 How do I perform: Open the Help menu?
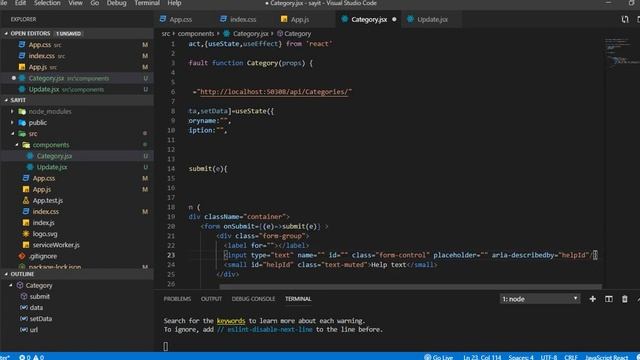tap(174, 3)
